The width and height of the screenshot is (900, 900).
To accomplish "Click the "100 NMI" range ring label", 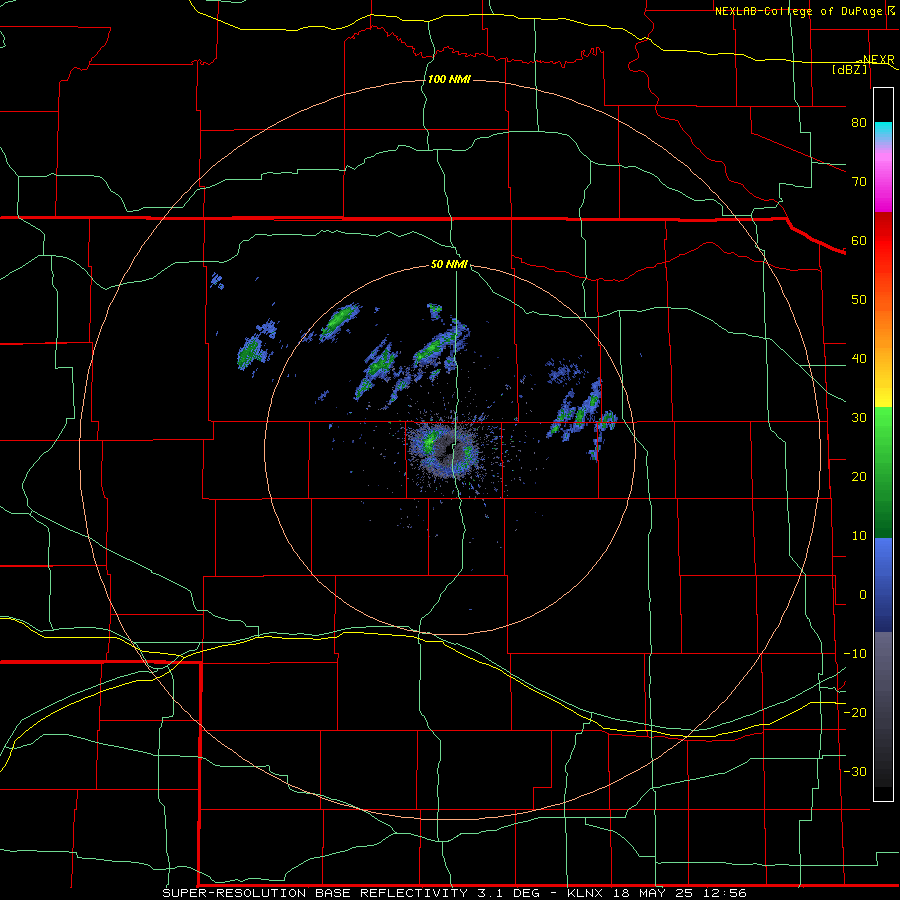I will pos(449,79).
